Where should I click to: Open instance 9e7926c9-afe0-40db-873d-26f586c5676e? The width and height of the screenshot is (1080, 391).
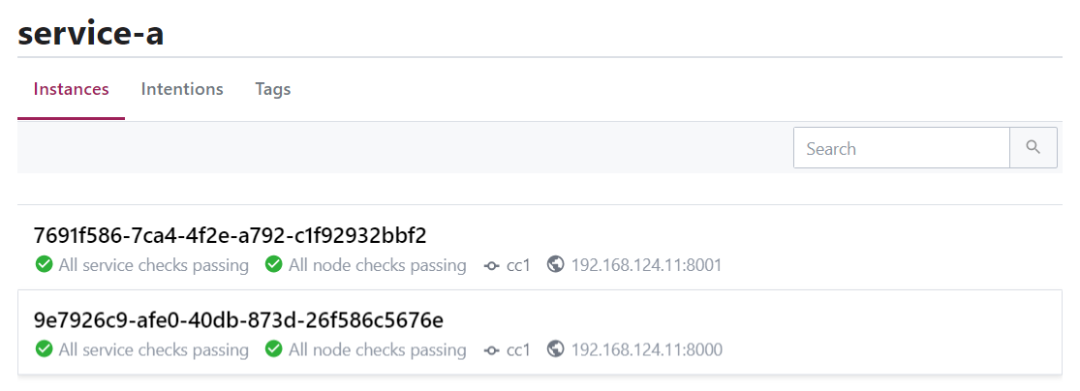coord(238,321)
